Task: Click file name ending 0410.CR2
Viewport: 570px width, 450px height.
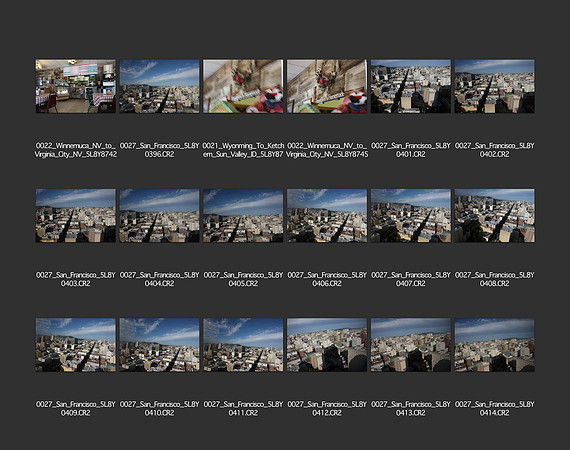Action: coord(160,409)
